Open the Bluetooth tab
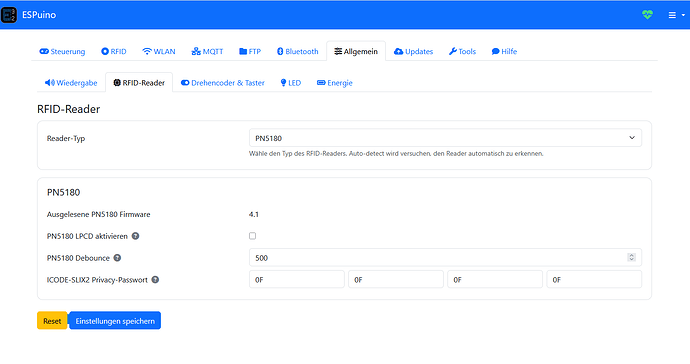Image resolution: width=690 pixels, height=364 pixels. pyautogui.click(x=297, y=51)
